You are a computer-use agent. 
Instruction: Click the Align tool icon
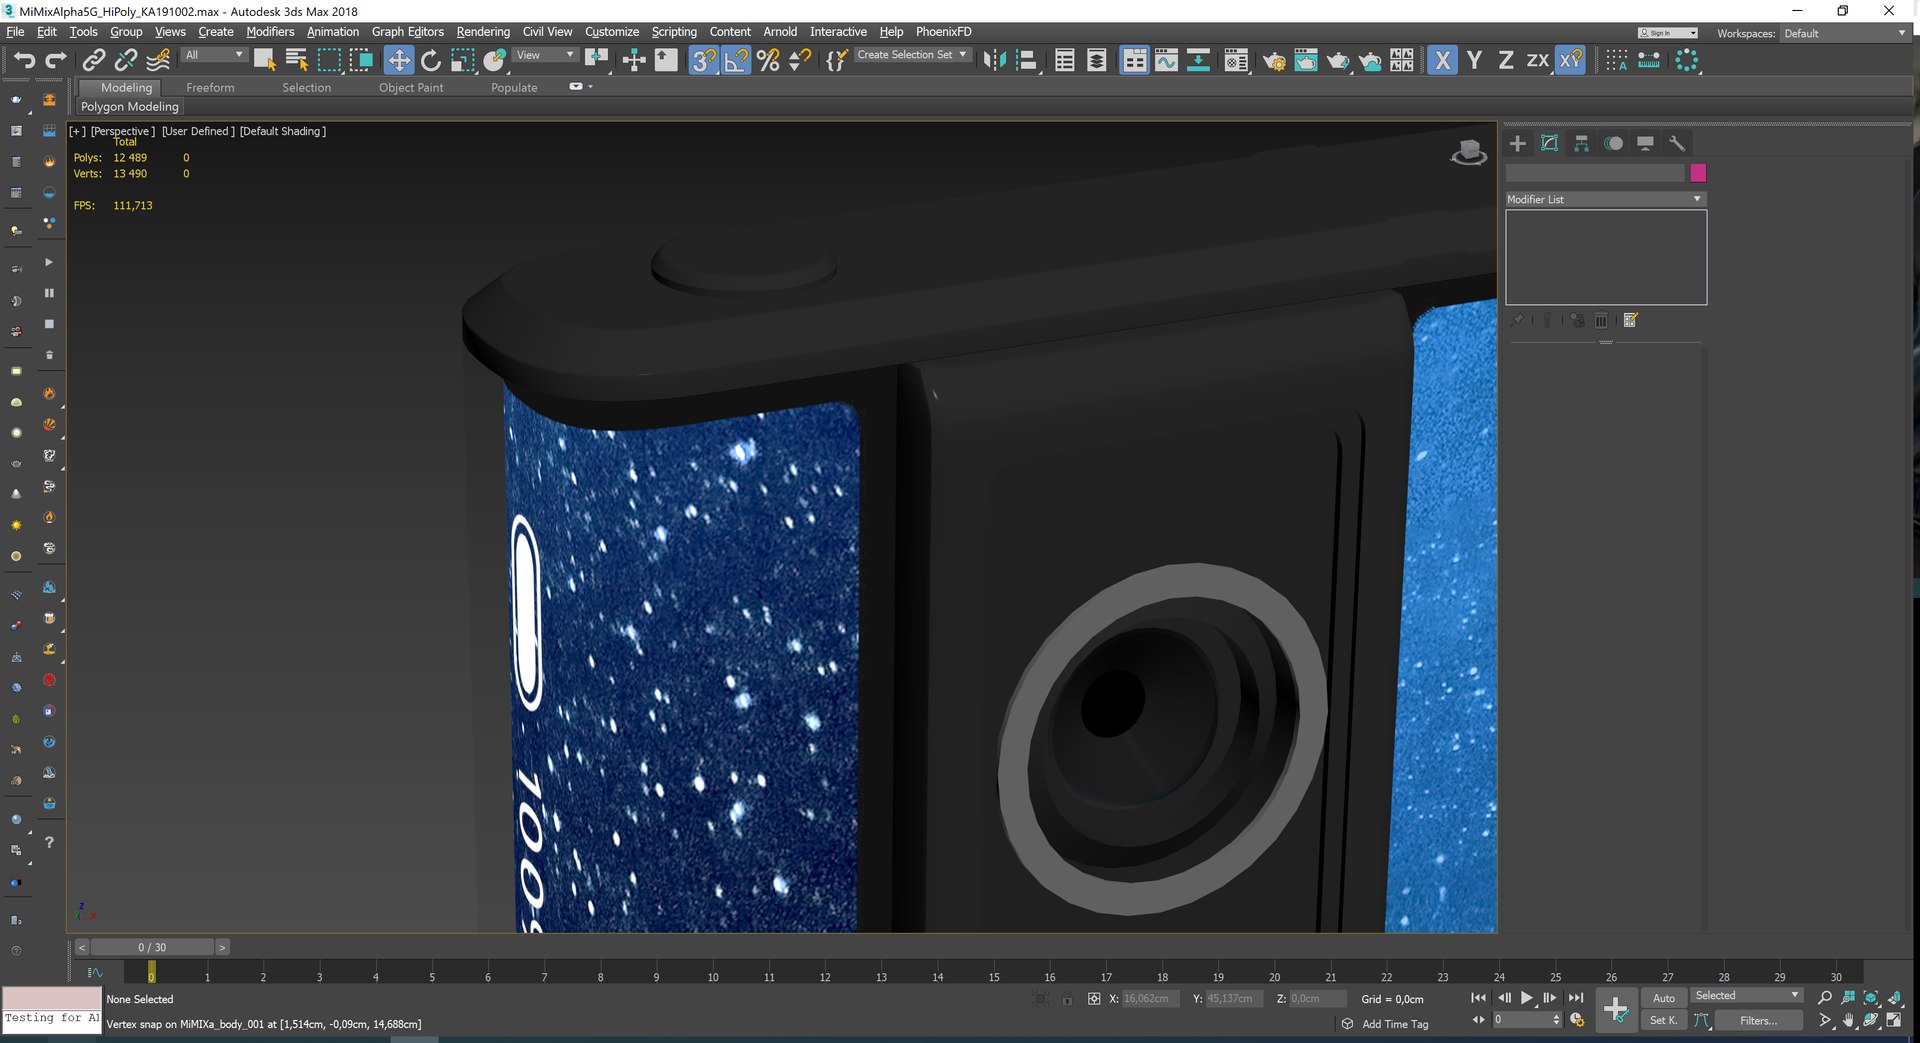click(1026, 60)
